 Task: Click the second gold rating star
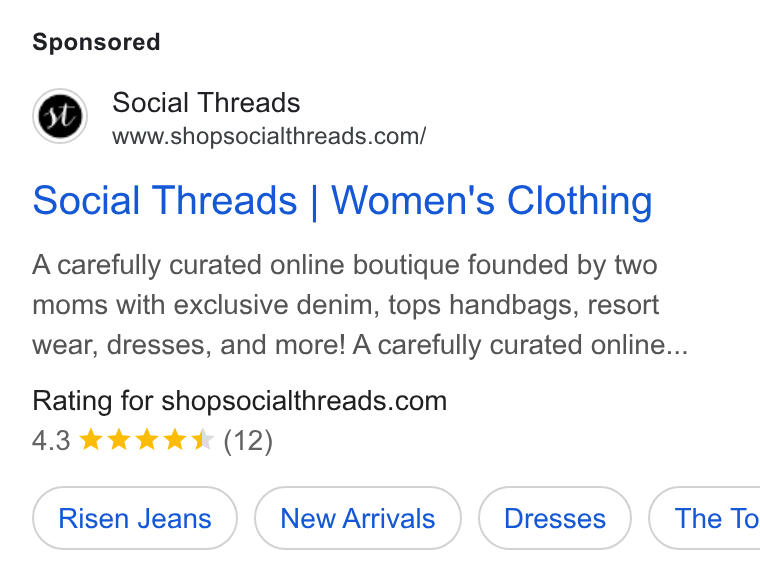[119, 440]
